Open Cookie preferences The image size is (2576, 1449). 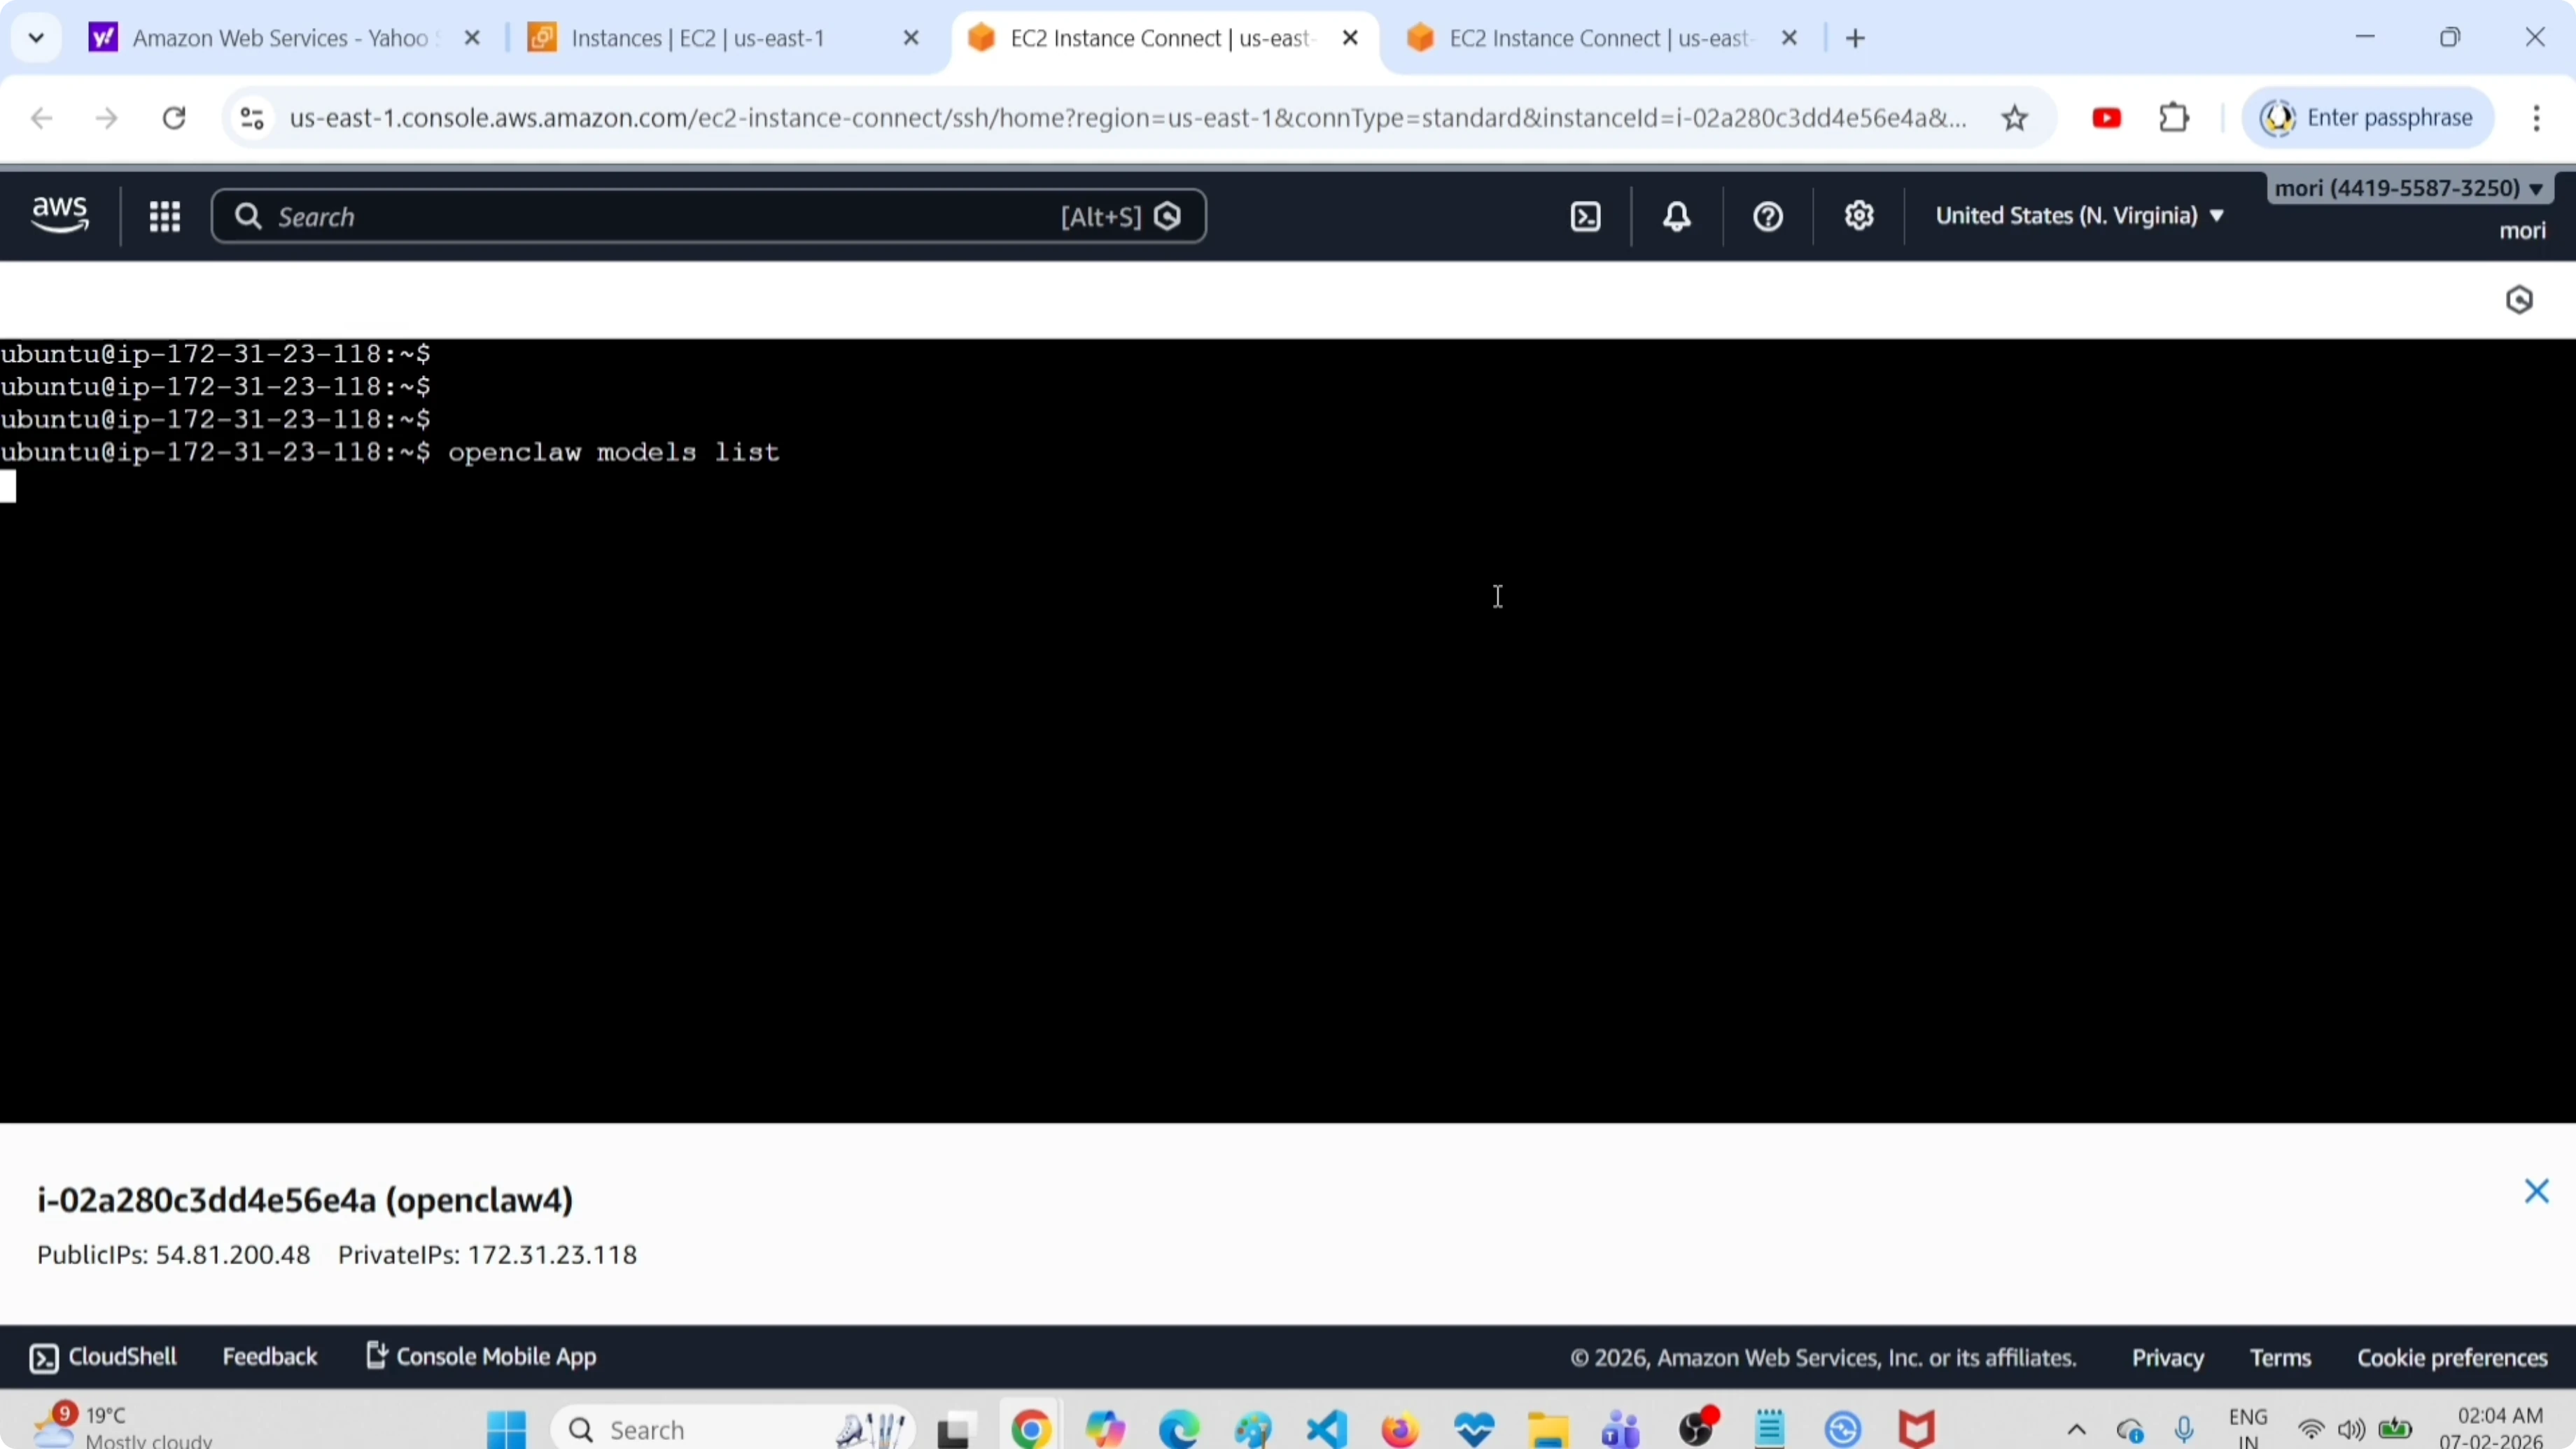2451,1357
